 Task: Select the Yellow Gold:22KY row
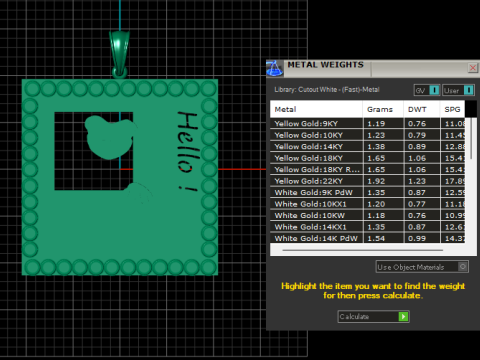(367, 181)
